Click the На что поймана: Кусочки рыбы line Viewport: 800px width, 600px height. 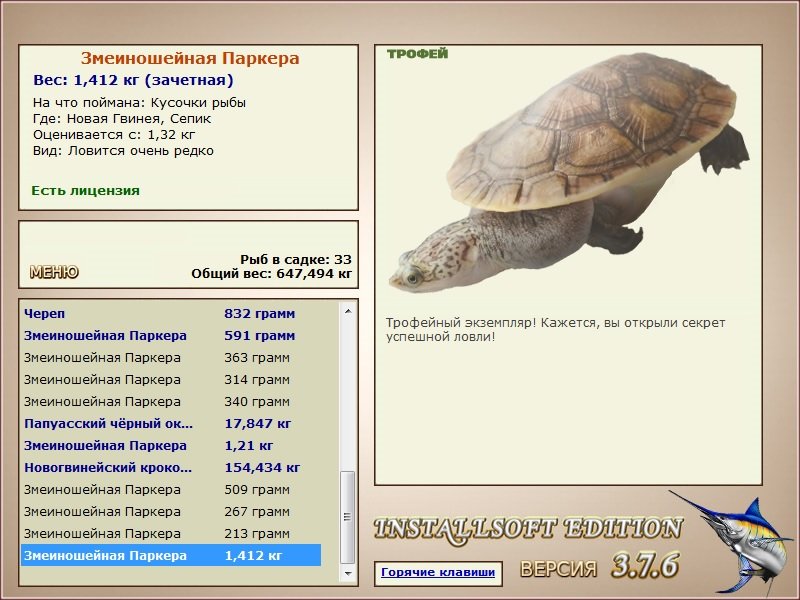[x=139, y=103]
